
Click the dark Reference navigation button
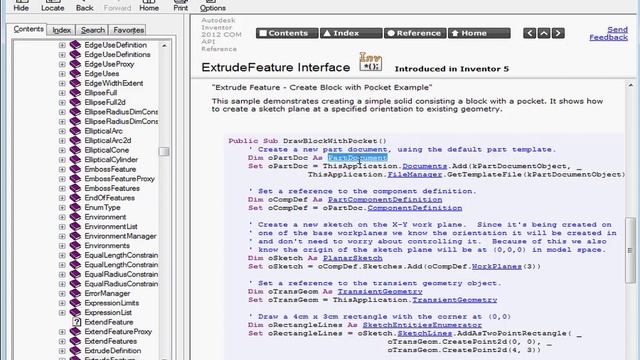(415, 33)
